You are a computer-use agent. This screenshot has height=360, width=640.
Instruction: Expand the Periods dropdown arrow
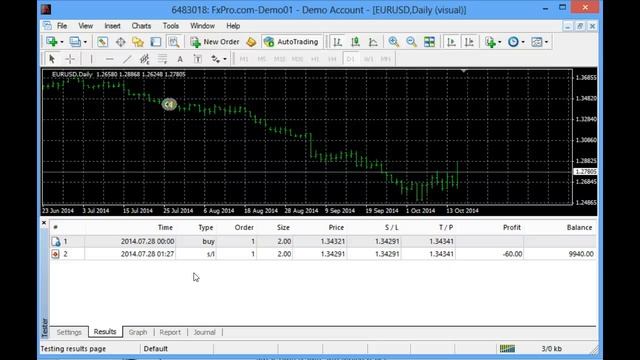523,42
